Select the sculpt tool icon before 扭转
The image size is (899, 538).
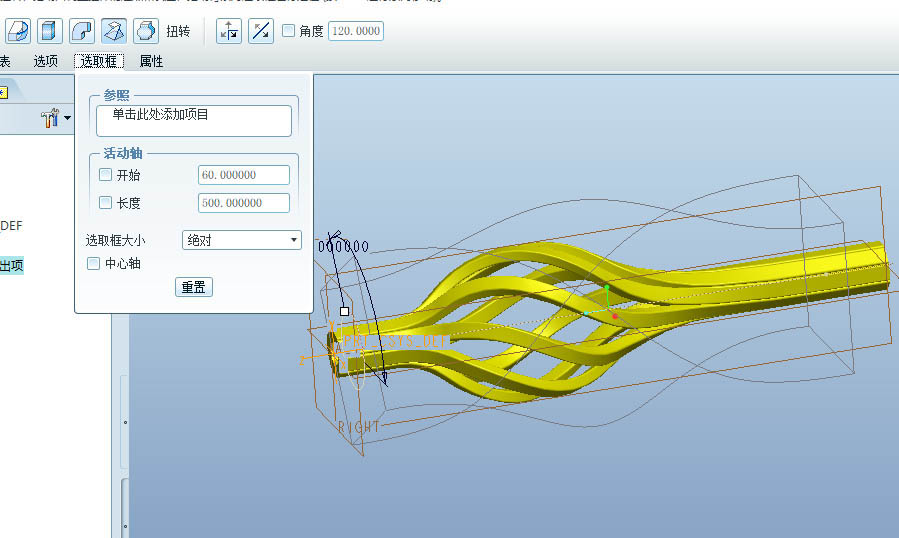tap(146, 31)
